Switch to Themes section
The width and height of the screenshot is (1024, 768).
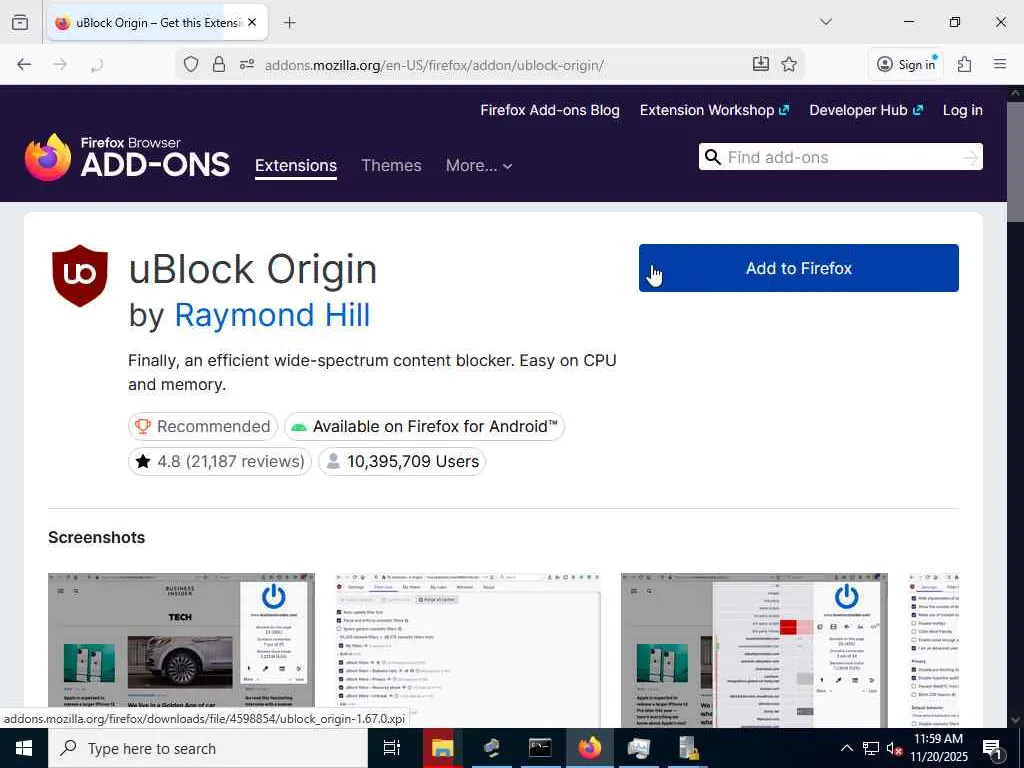(391, 166)
